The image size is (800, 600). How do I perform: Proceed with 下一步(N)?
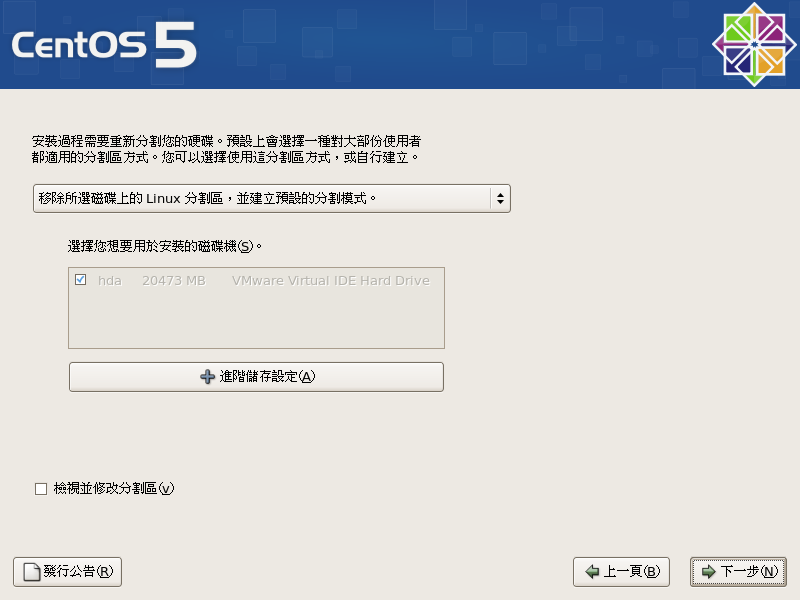click(x=738, y=571)
